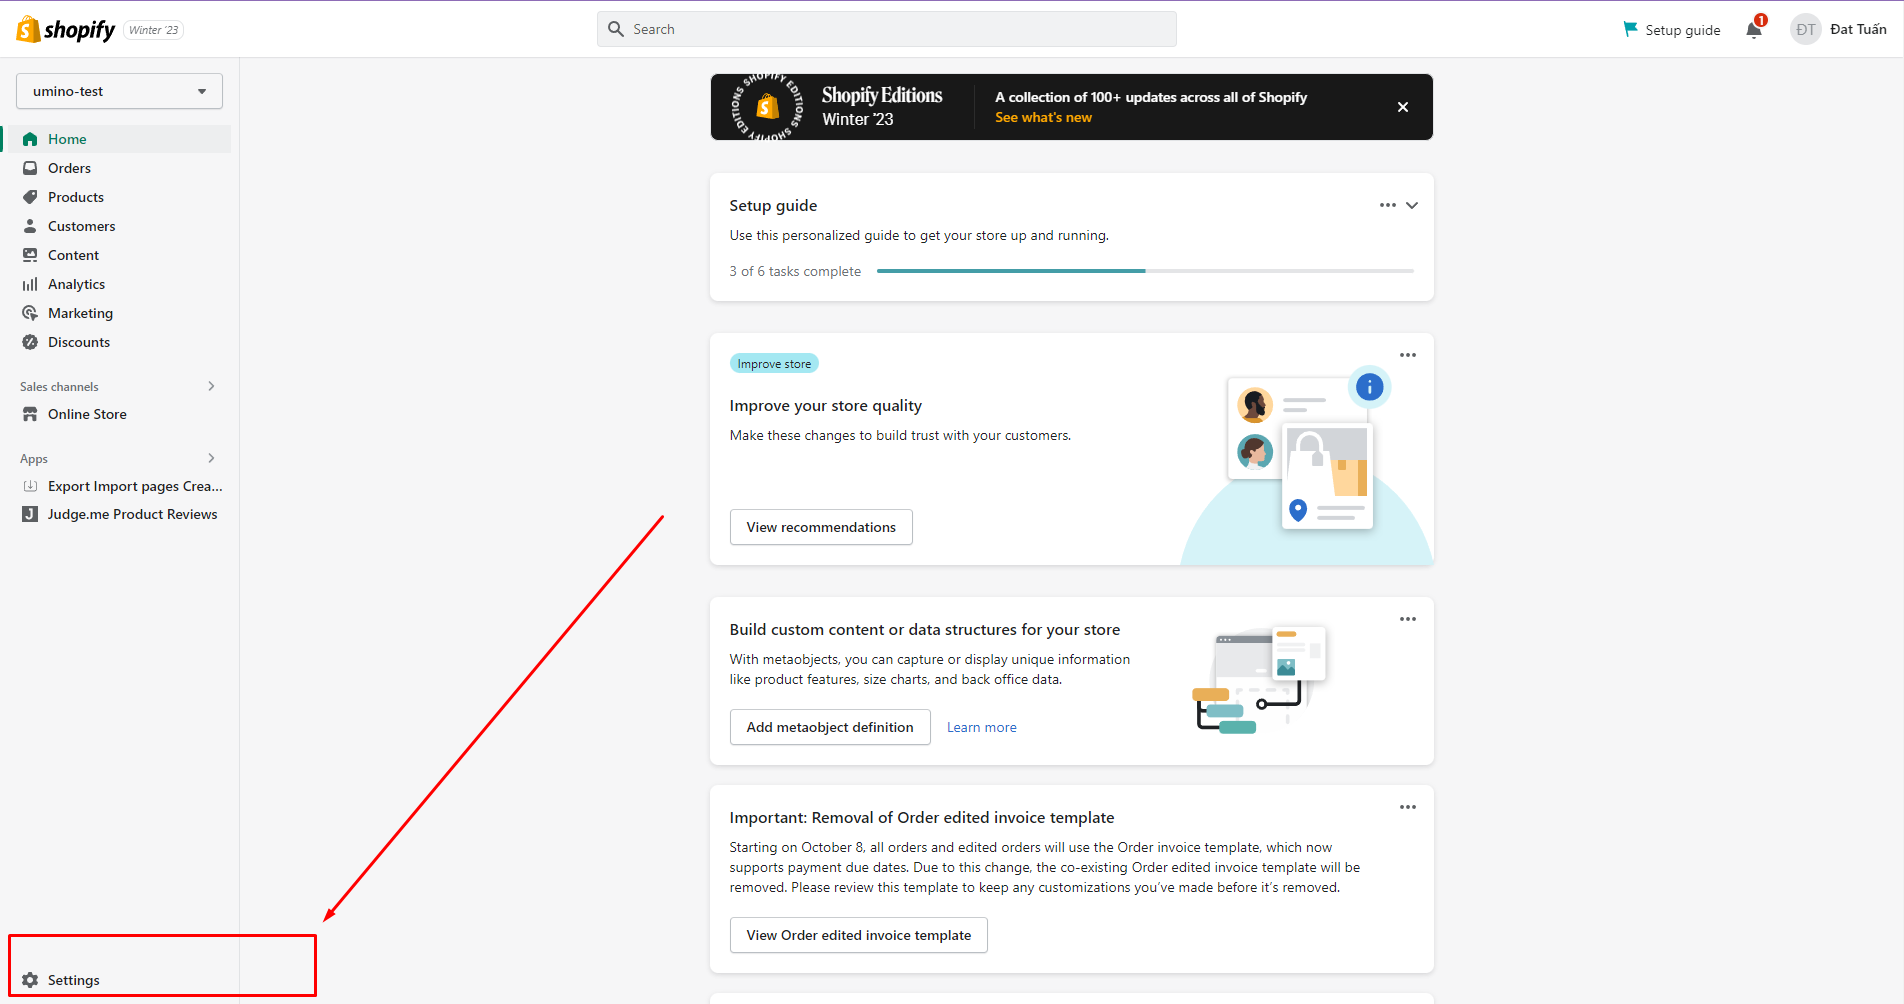Open Judge.me Product Reviews app
This screenshot has height=1004, width=1904.
pyautogui.click(x=119, y=514)
